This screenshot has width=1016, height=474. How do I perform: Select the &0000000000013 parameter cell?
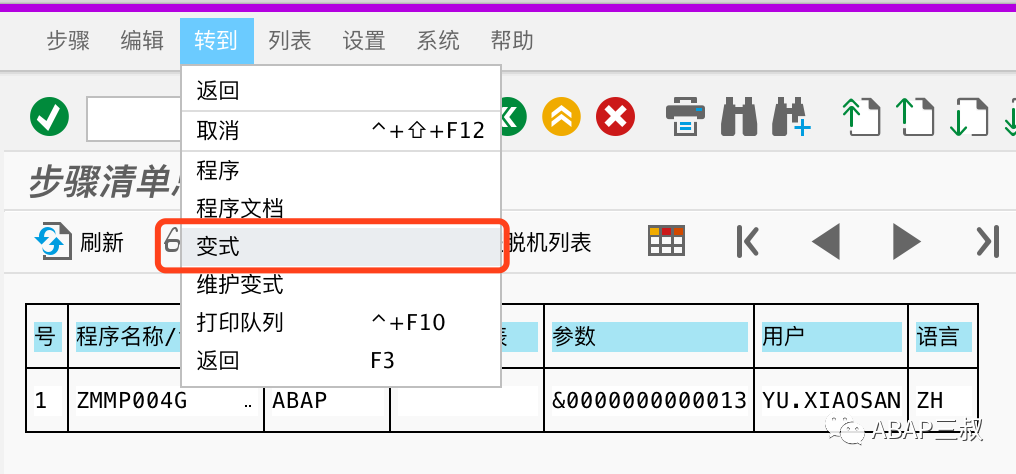649,401
